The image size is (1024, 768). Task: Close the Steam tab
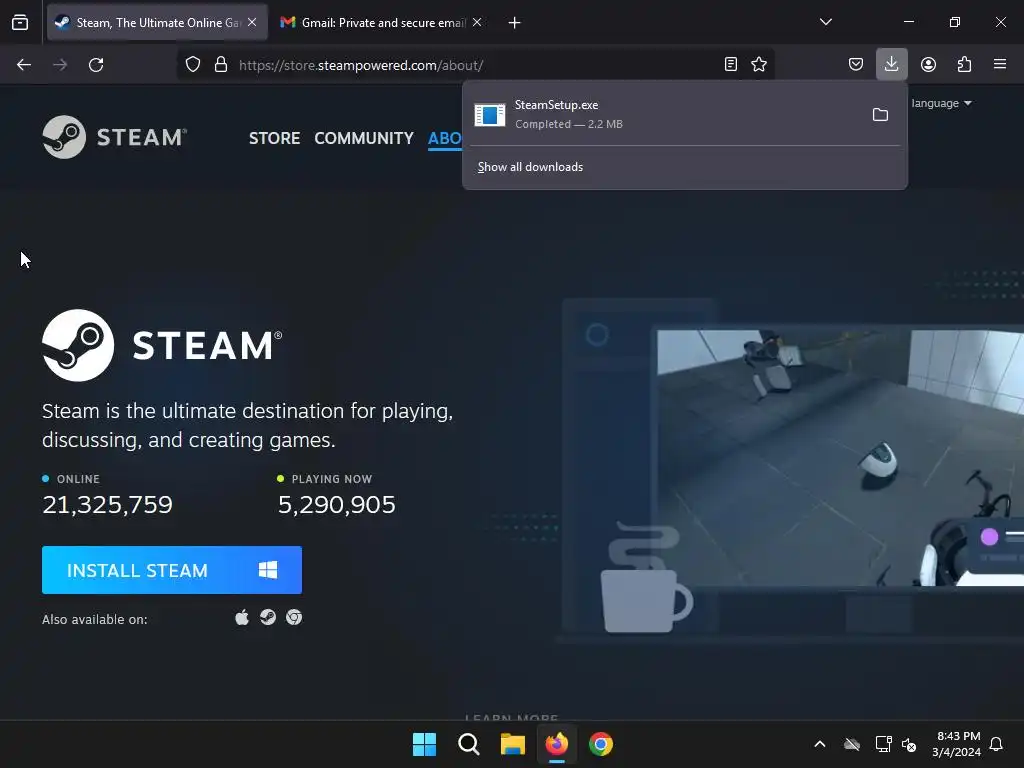[252, 22]
